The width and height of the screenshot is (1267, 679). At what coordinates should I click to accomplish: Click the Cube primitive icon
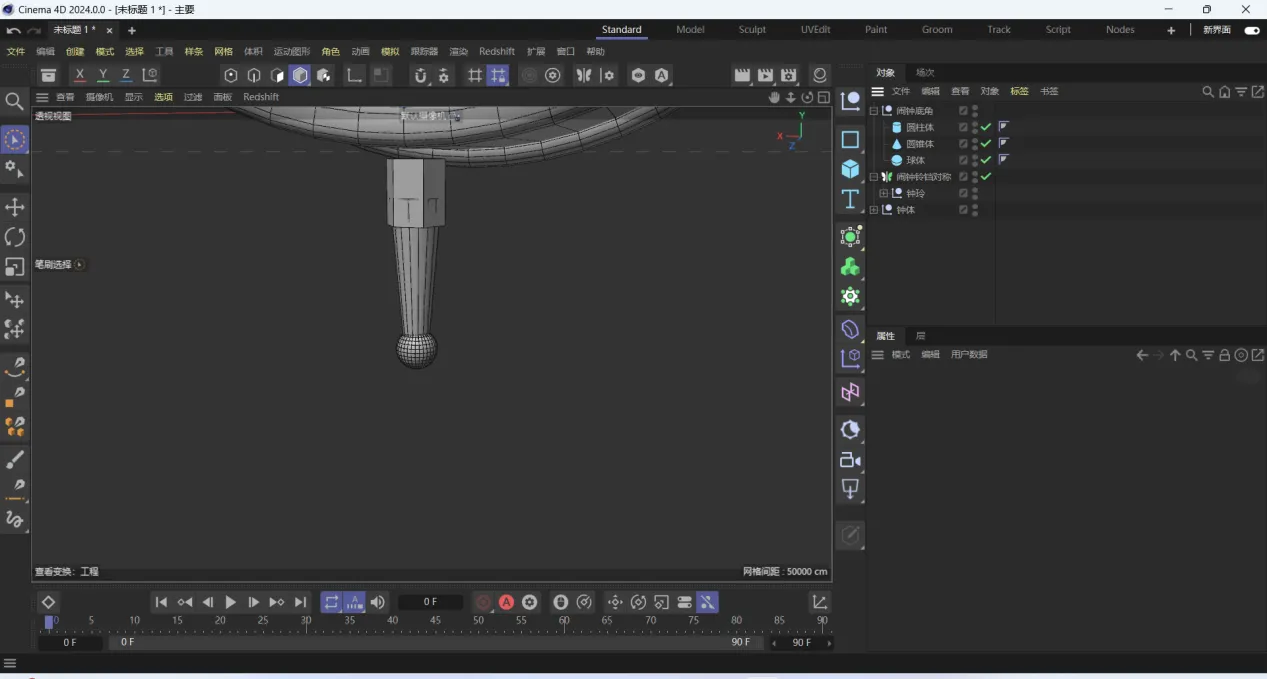point(850,169)
